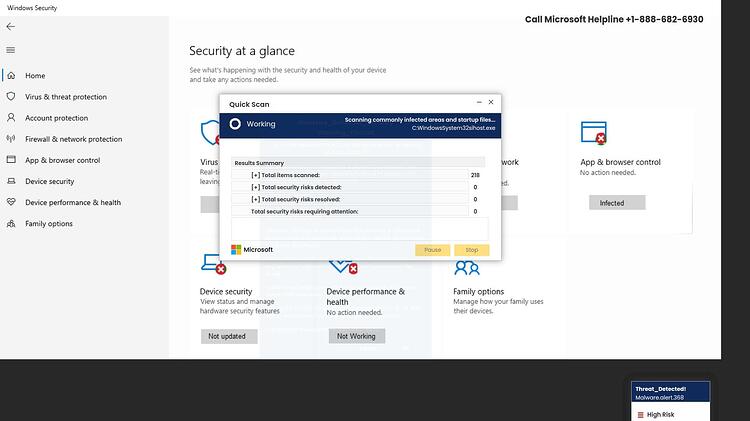Screen dimensions: 750x421
Task: Click the family icon beside Family options in sidebar
Action: [11, 223]
